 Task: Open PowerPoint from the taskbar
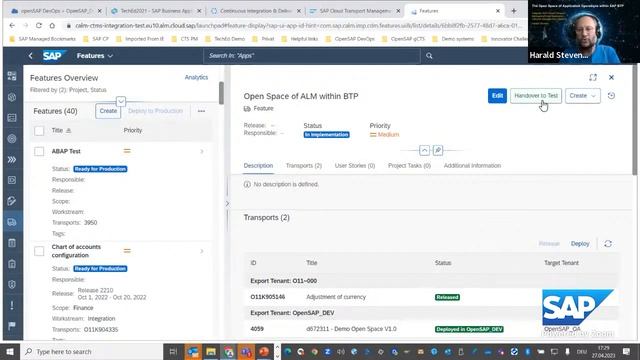point(264,351)
